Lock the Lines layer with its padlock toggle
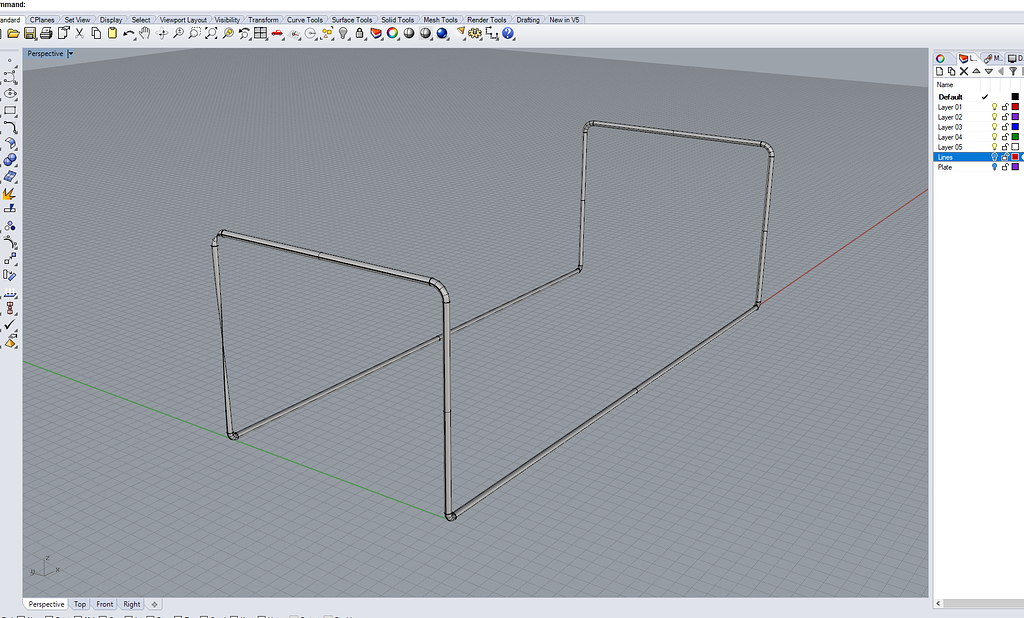Viewport: 1024px width, 618px height. click(x=1004, y=157)
